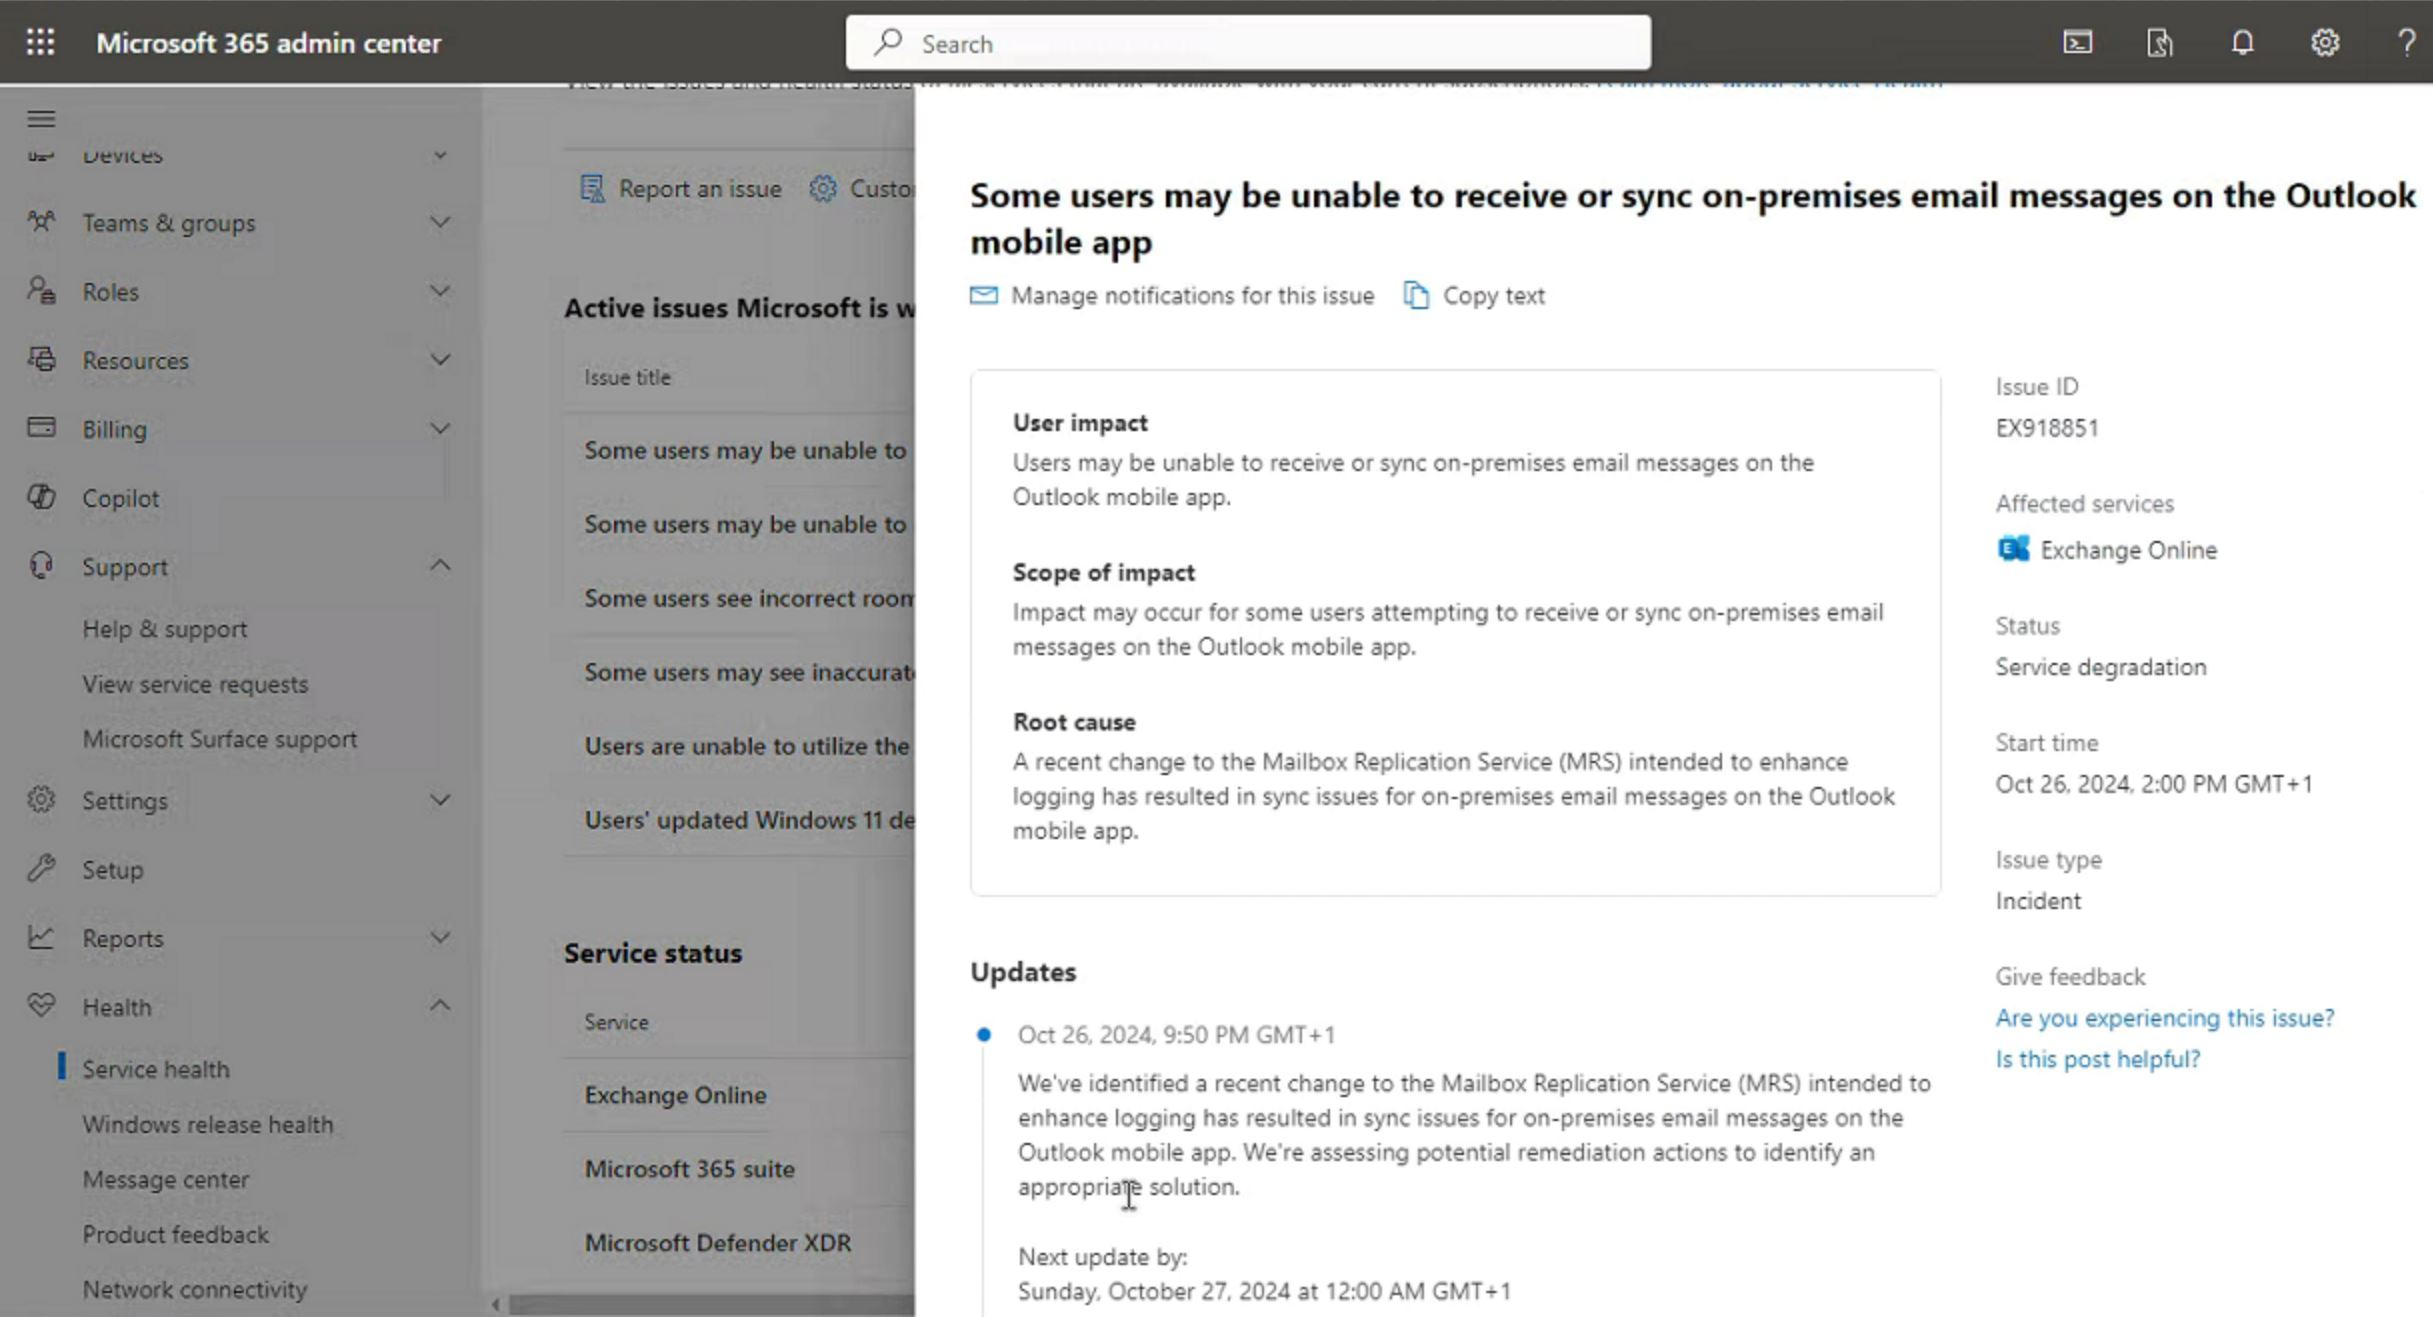Click the search magnifier icon
The image size is (2433, 1317).
887,42
